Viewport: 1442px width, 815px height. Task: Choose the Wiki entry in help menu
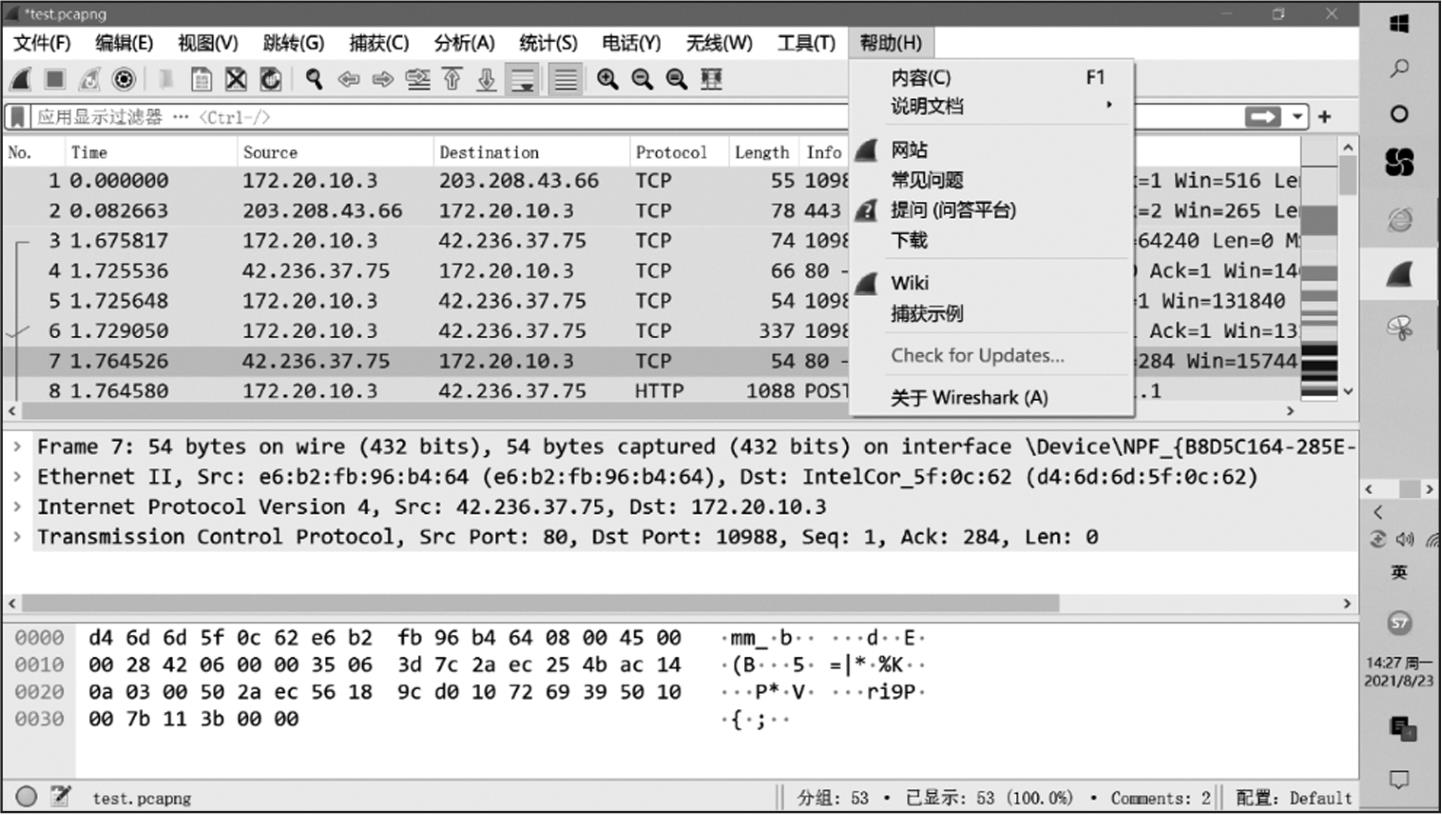click(x=909, y=283)
